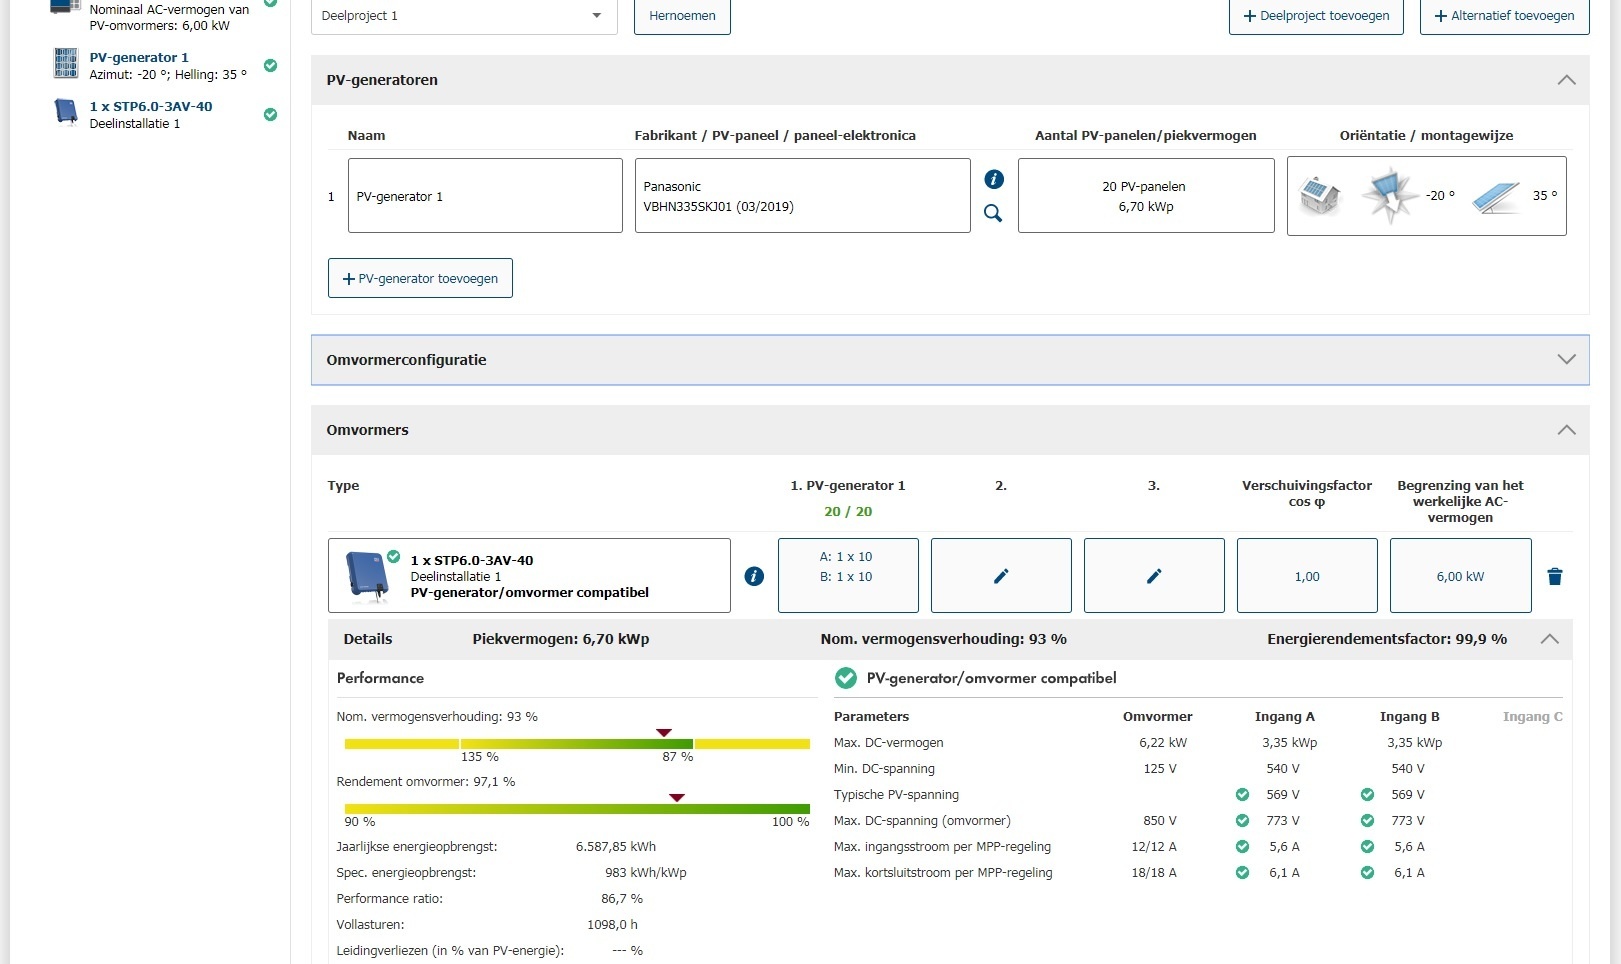Click the PV-generator 1 name field
This screenshot has width=1621, height=964.
pos(485,196)
